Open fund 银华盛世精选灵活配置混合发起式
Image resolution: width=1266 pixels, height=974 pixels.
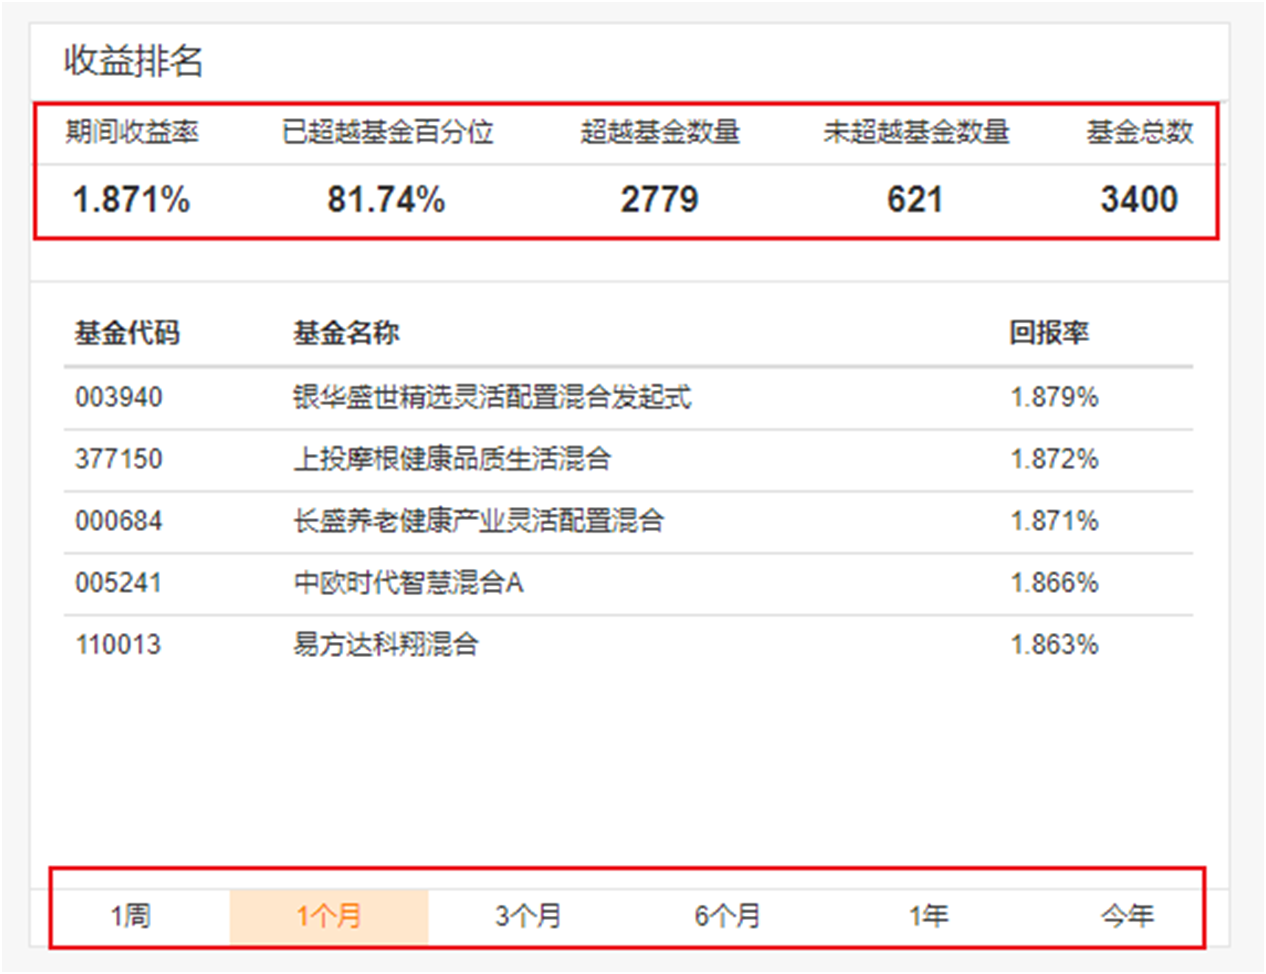coord(492,398)
